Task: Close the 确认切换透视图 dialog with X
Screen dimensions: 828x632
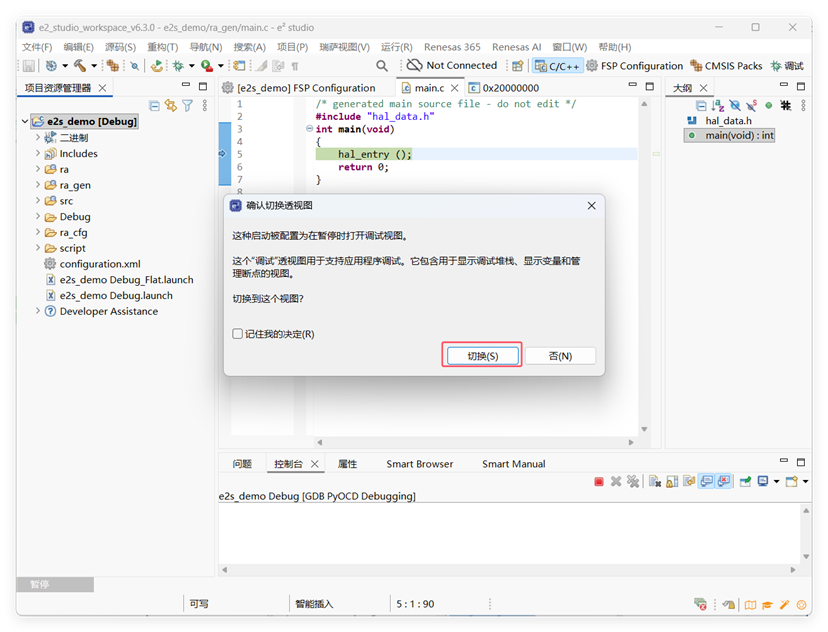Action: pos(591,205)
